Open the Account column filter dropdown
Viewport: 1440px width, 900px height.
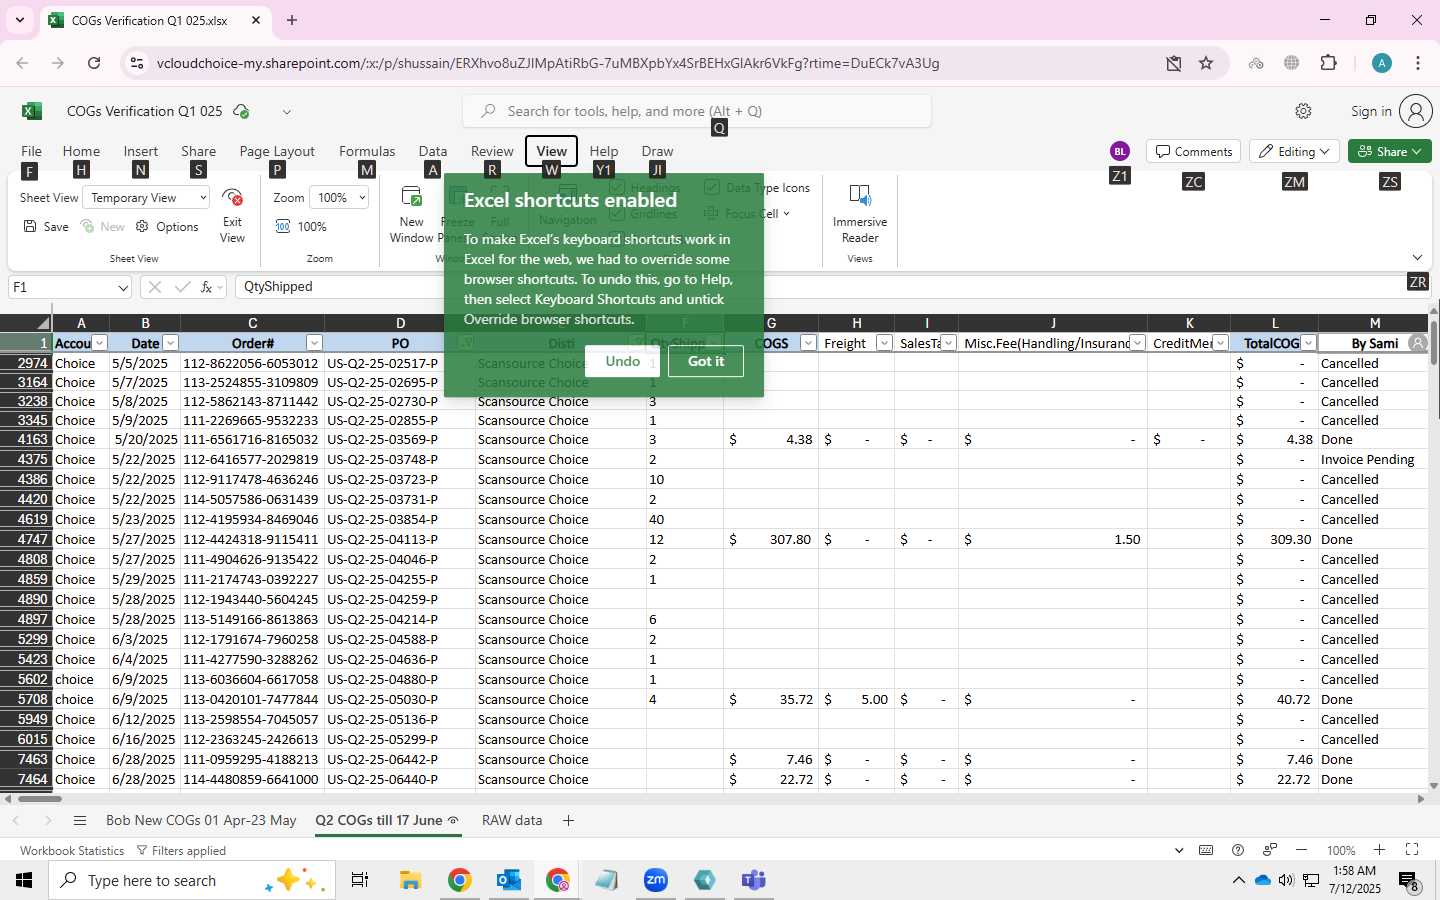(x=100, y=343)
